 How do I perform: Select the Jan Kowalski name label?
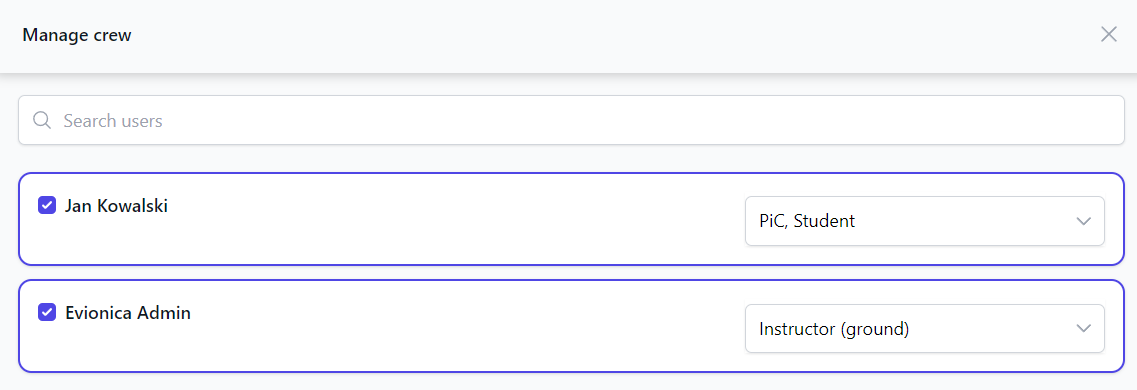(116, 206)
